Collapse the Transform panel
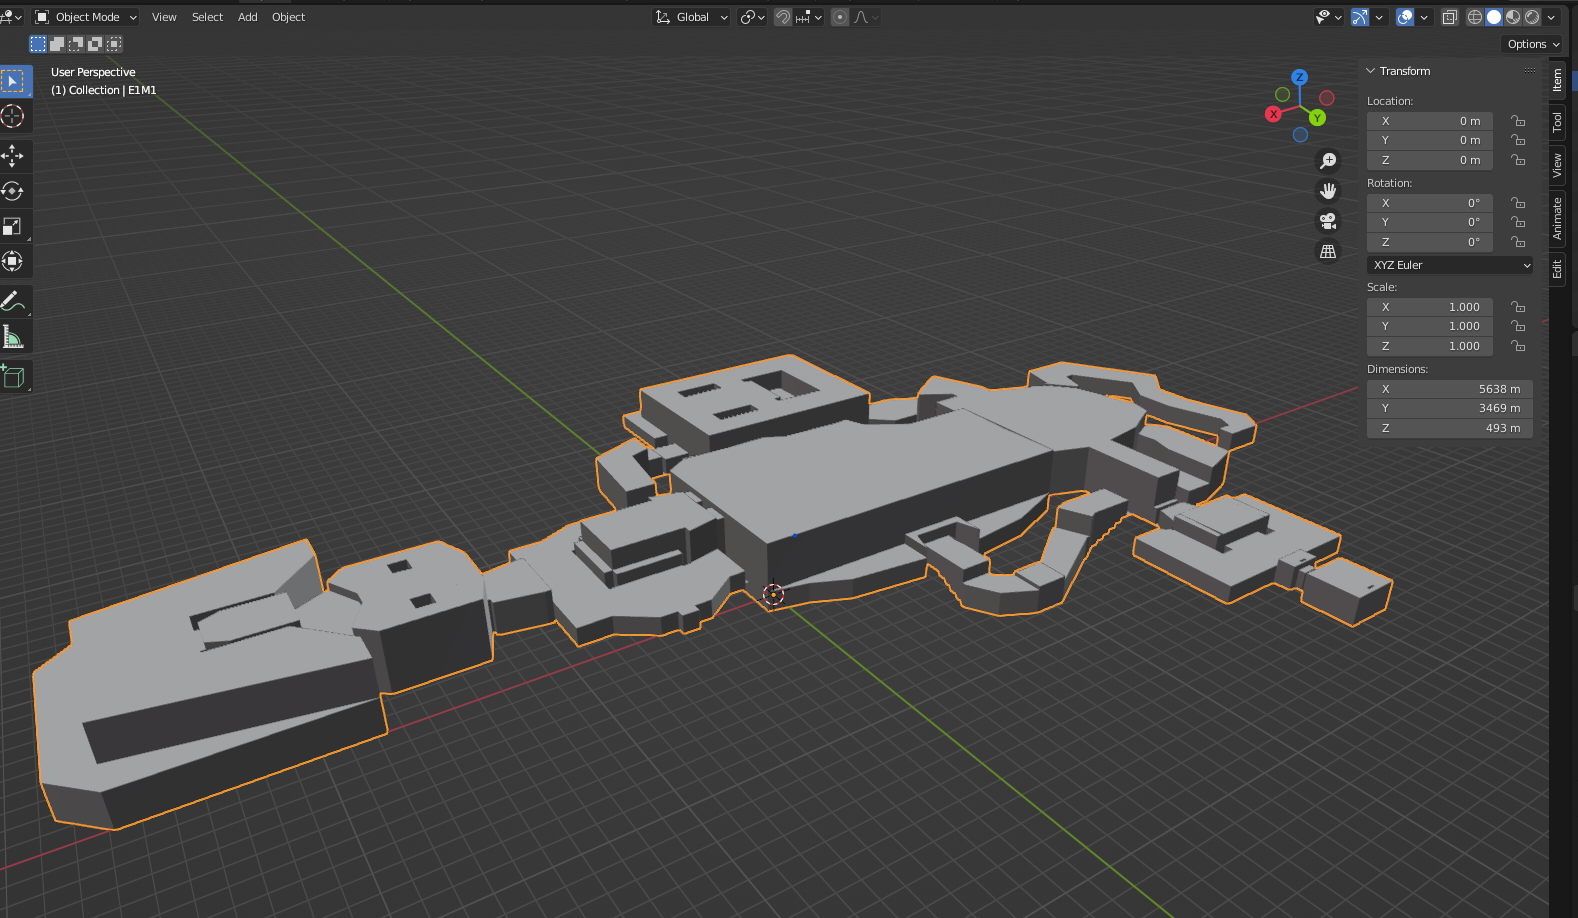The width and height of the screenshot is (1578, 918). coord(1371,71)
